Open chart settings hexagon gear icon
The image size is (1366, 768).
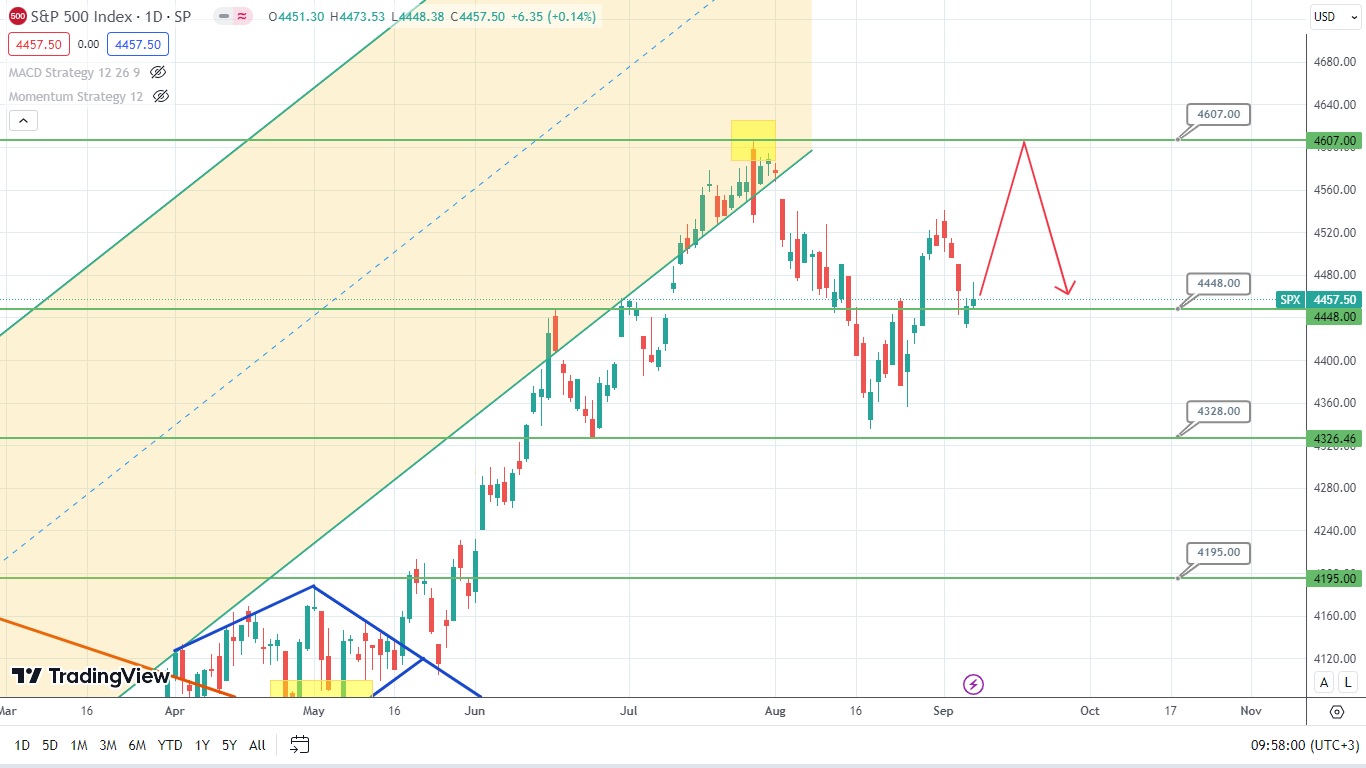[1337, 712]
